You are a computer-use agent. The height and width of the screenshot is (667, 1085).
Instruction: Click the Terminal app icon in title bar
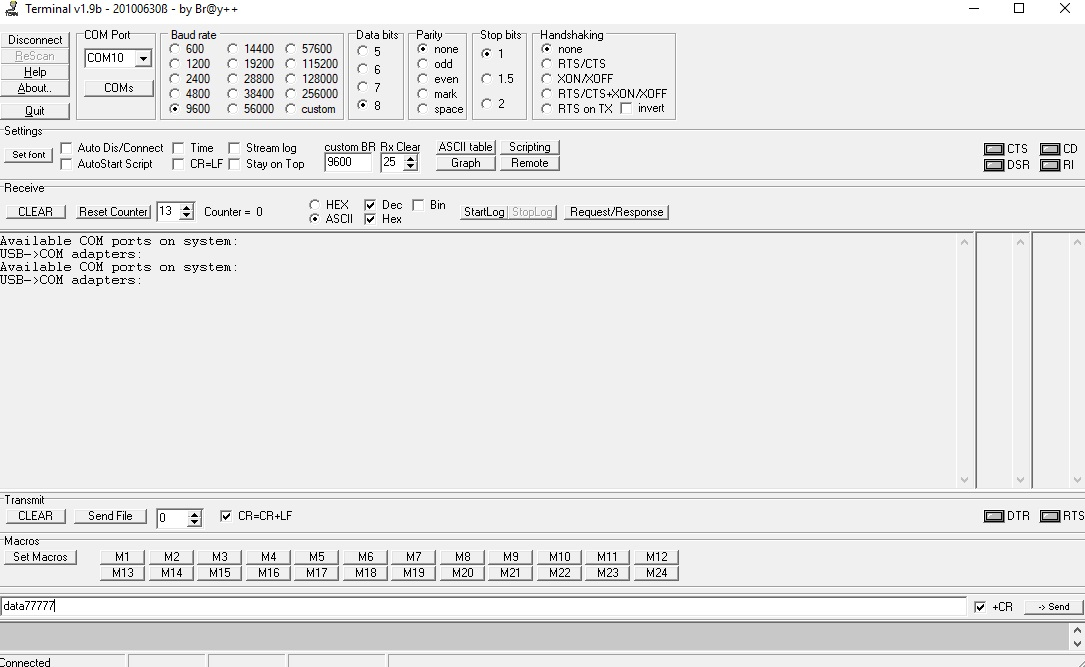pyautogui.click(x=10, y=9)
